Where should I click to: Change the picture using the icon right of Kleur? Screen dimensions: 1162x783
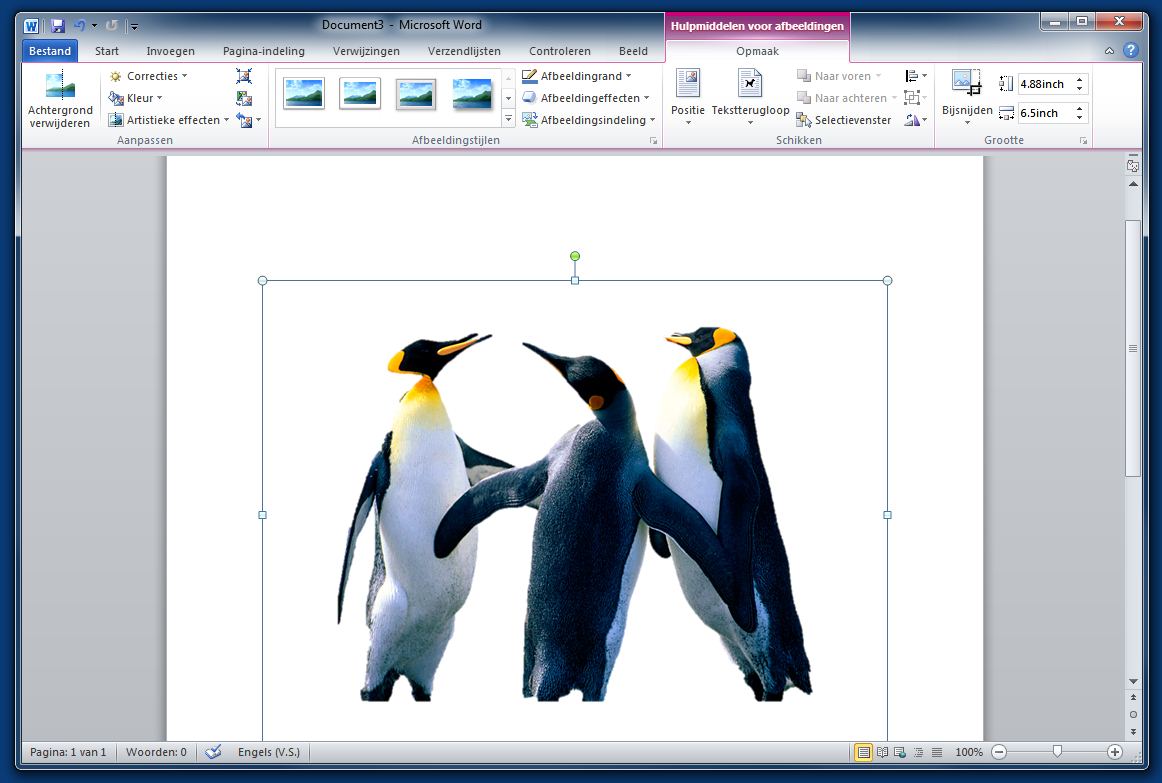point(244,98)
